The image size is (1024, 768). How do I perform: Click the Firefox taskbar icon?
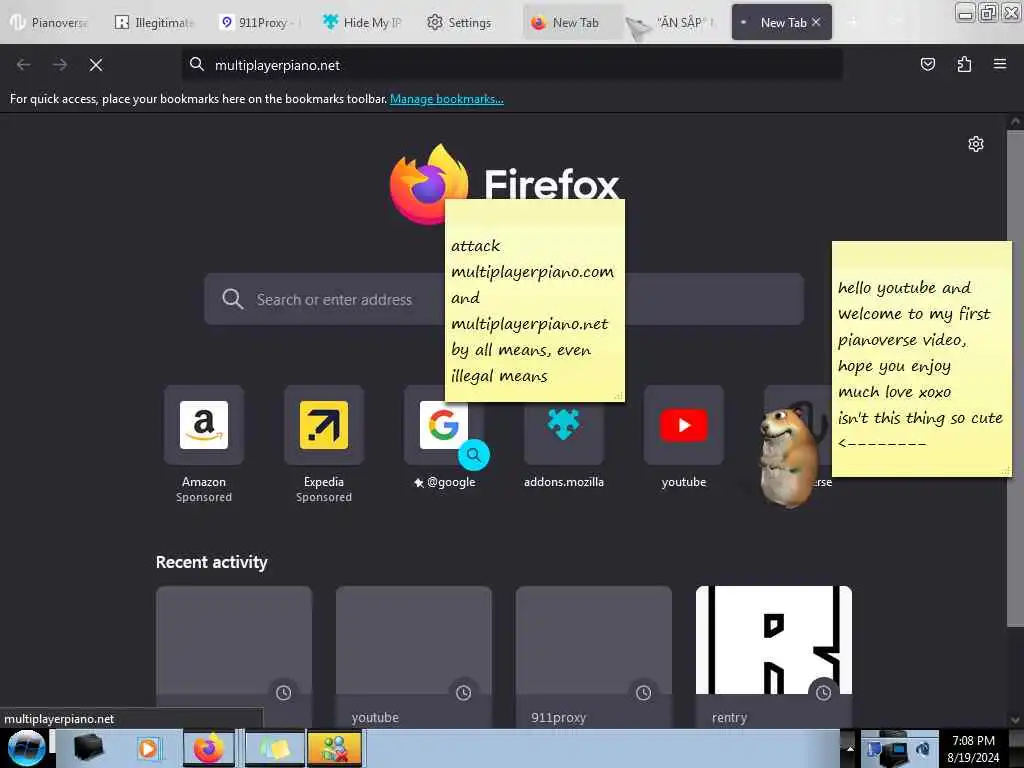(208, 748)
